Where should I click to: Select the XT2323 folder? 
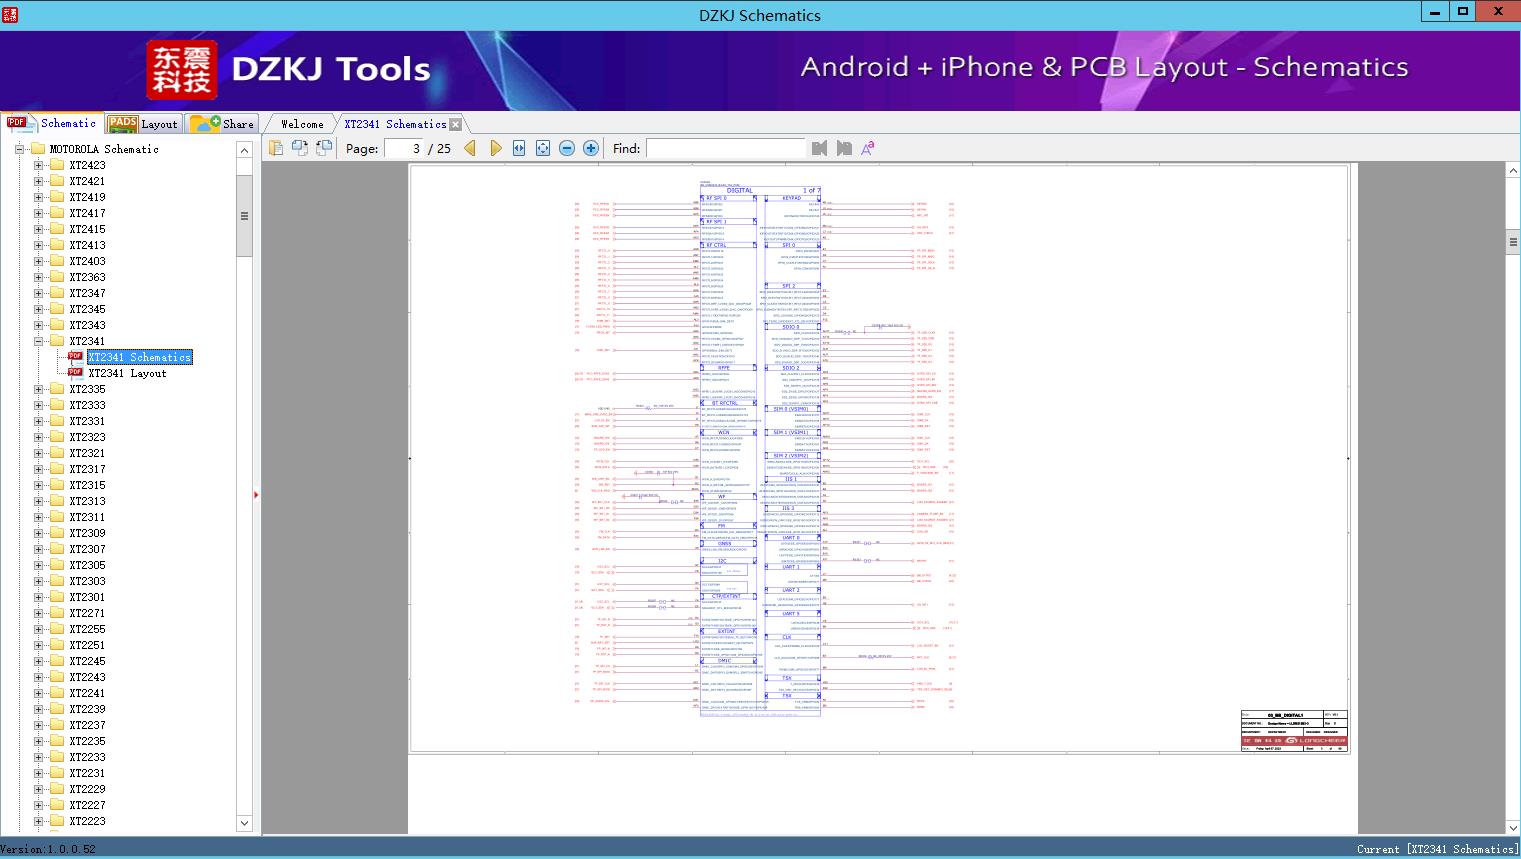pos(87,437)
